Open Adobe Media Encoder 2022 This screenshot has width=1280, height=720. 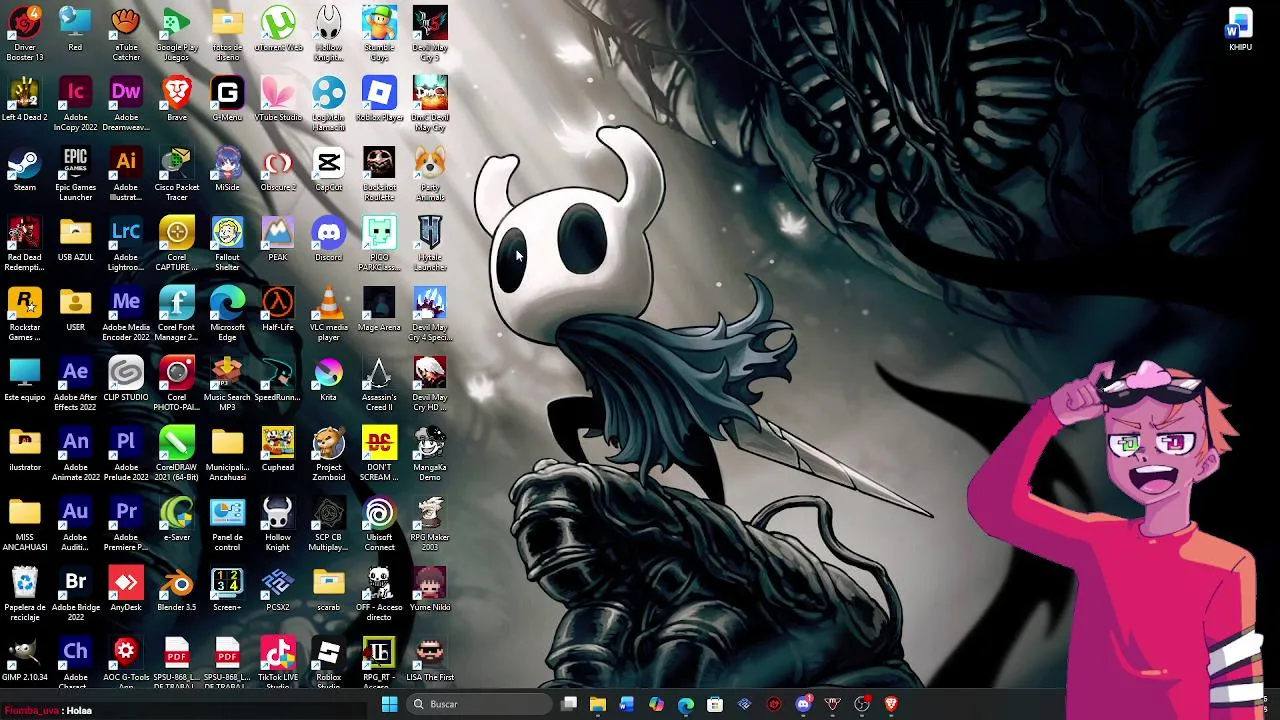click(x=126, y=314)
